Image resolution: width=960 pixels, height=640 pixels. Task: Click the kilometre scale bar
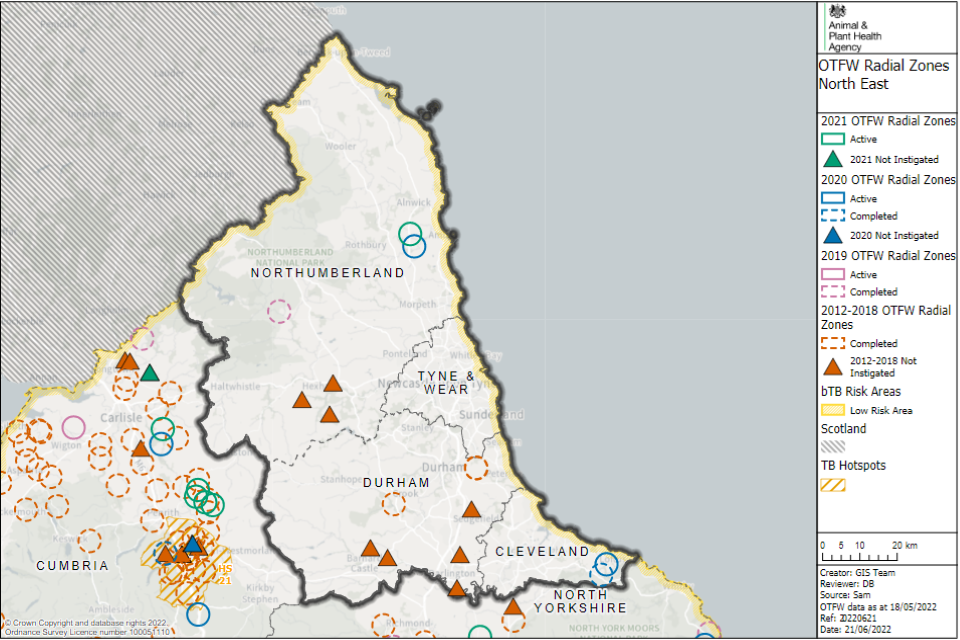pos(863,555)
